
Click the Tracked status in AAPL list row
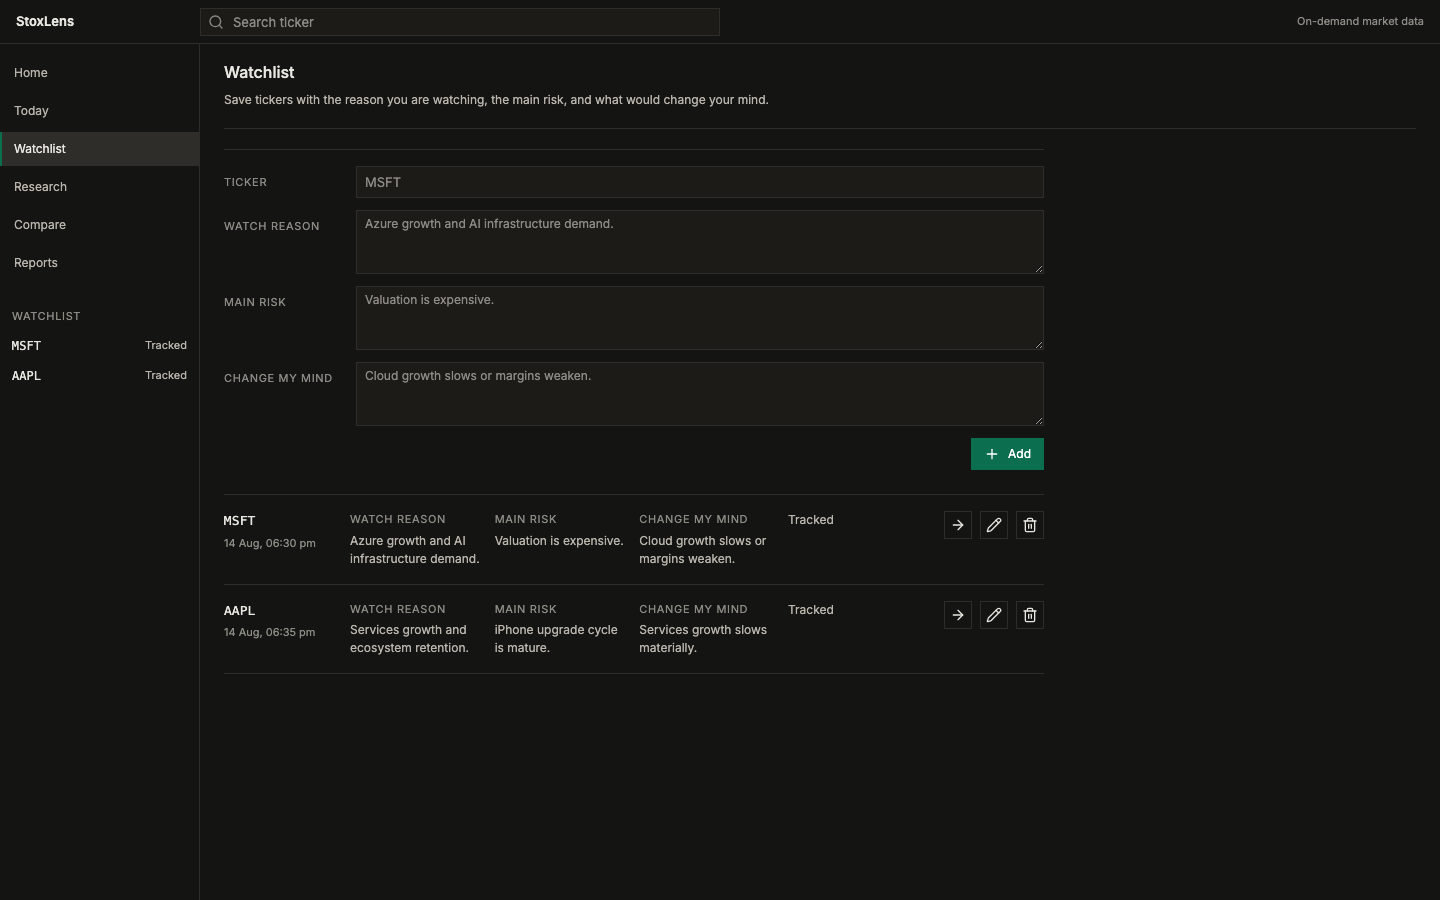(x=811, y=610)
